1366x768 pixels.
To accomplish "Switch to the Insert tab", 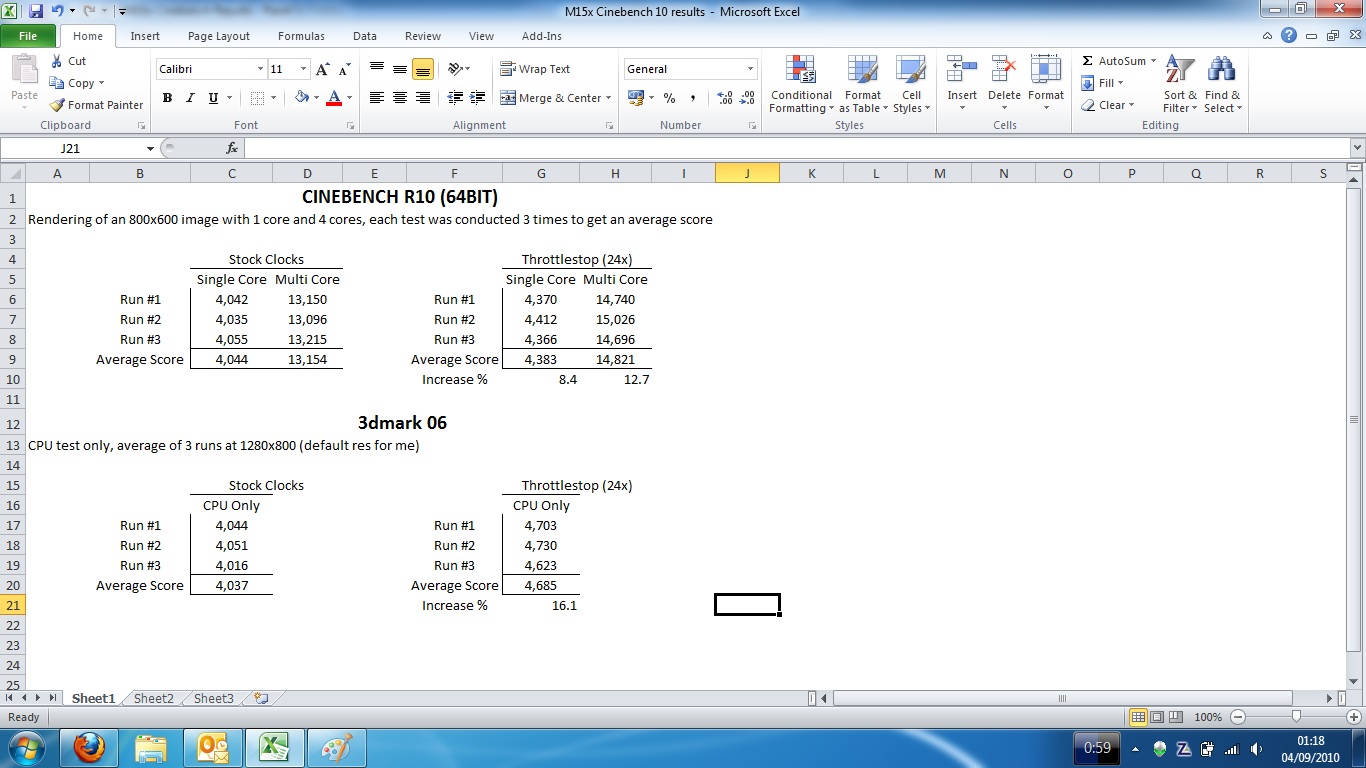I will click(x=145, y=36).
